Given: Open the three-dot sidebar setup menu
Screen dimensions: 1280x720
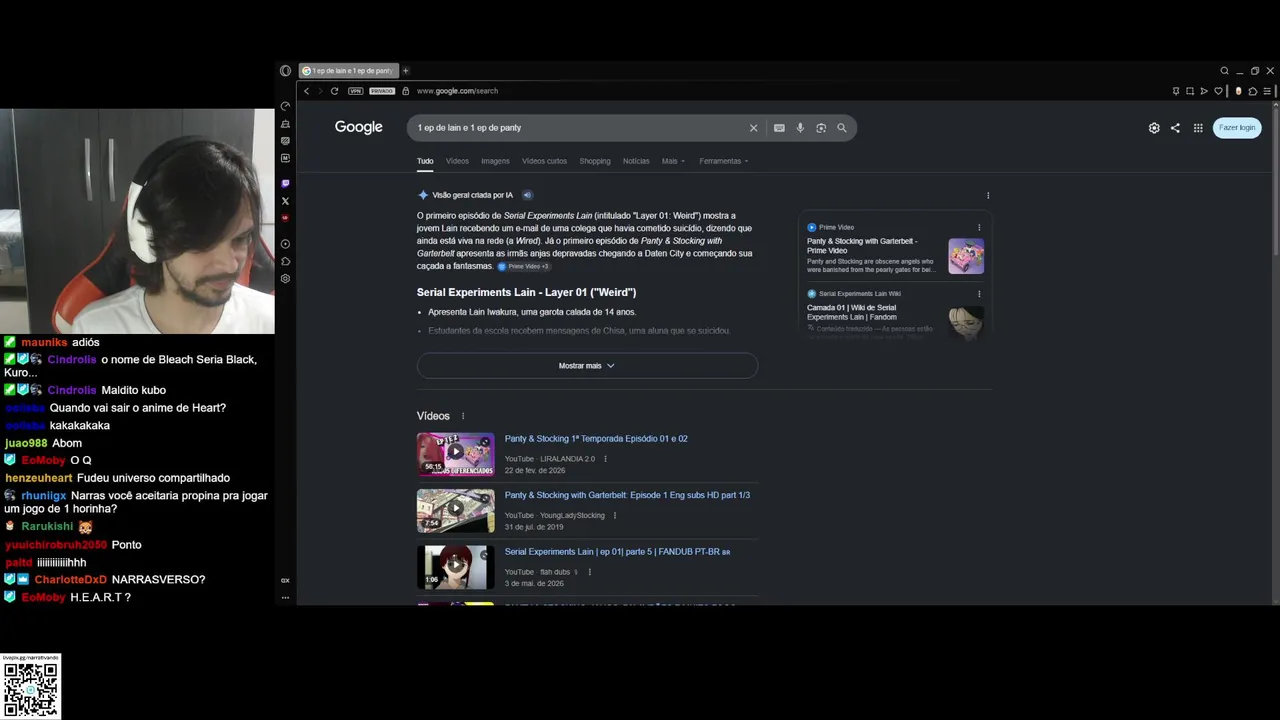Looking at the screenshot, I should 285,597.
